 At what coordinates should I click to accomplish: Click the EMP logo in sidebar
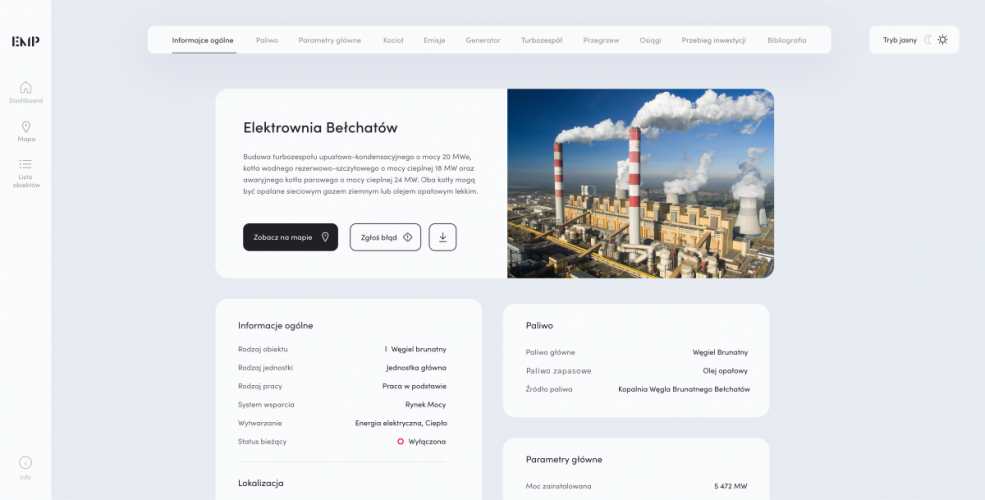point(26,41)
